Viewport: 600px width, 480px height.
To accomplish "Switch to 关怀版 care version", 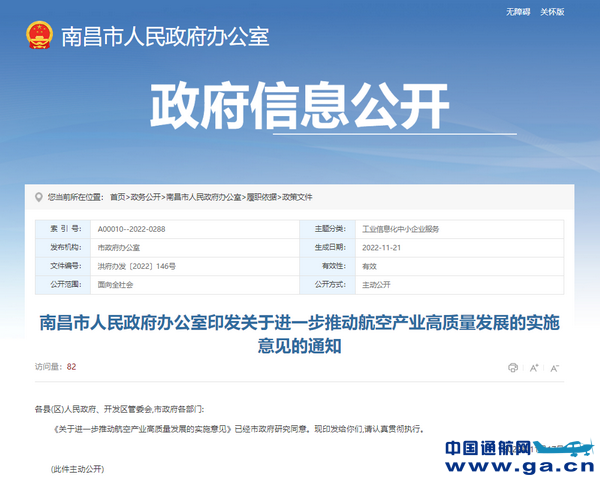I will pos(552,12).
